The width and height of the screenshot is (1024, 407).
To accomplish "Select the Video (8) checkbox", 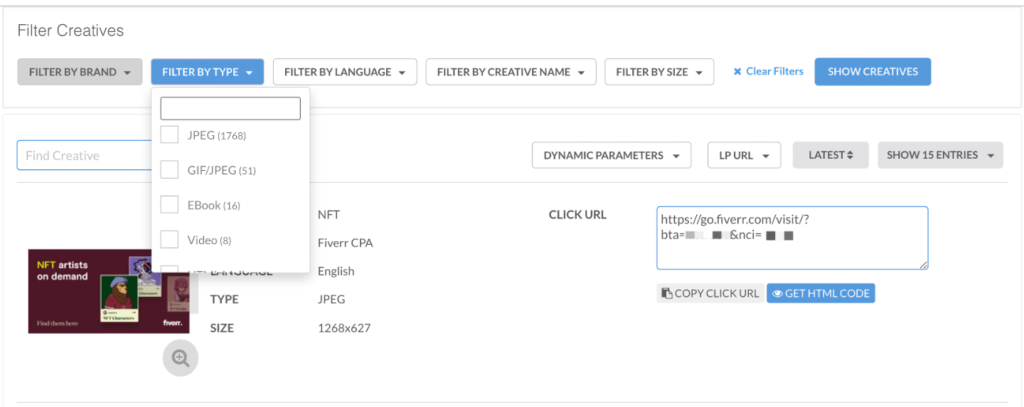I will tap(170, 240).
